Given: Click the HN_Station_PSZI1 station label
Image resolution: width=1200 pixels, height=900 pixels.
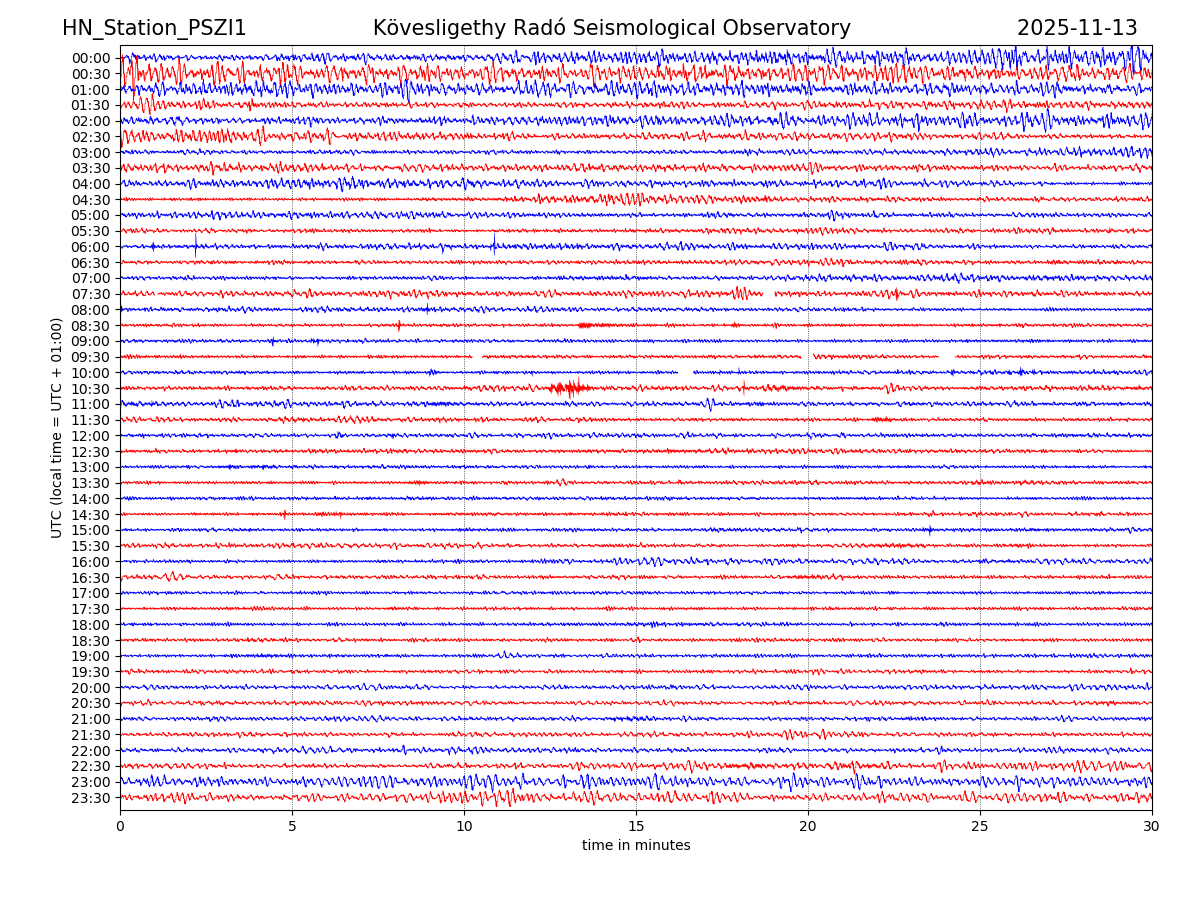Looking at the screenshot, I should click(154, 29).
